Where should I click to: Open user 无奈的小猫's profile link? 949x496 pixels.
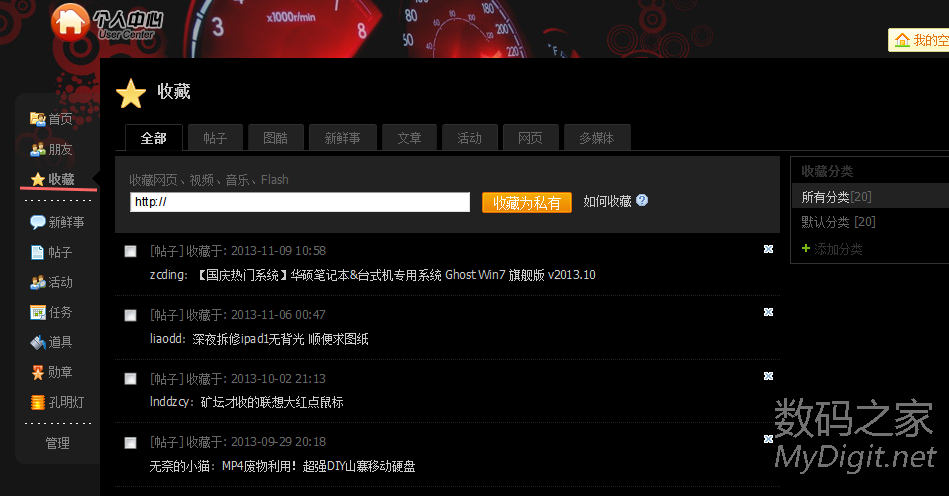[179, 466]
